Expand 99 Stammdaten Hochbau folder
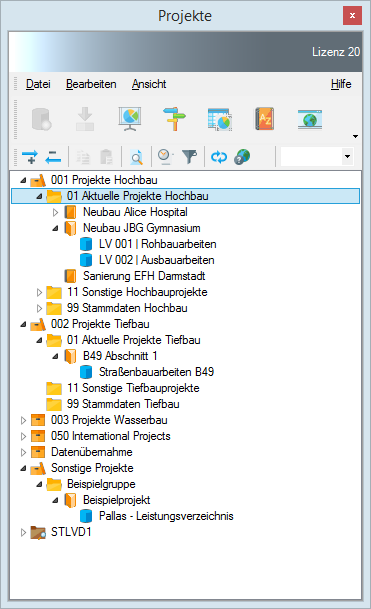The height and width of the screenshot is (609, 371). click(x=39, y=308)
